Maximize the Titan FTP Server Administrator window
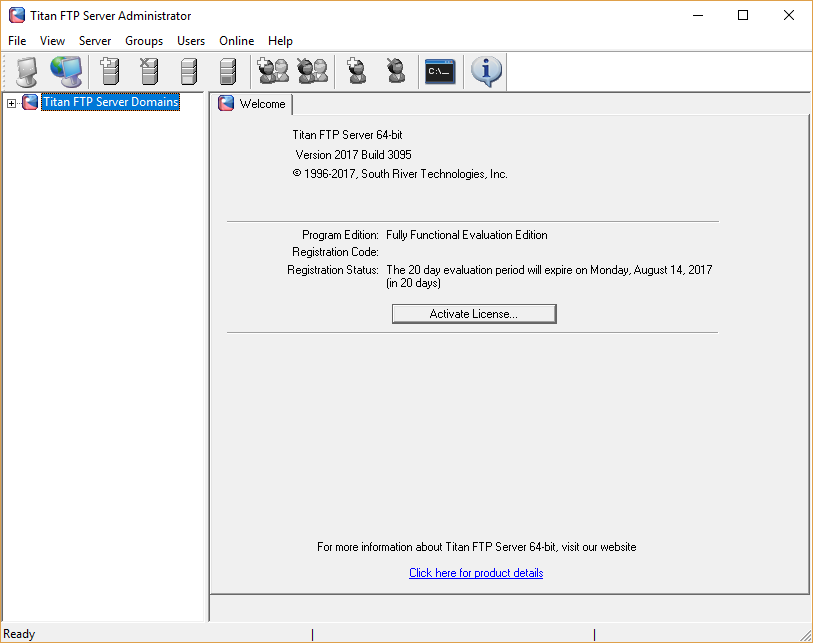This screenshot has height=643, width=813. [743, 15]
